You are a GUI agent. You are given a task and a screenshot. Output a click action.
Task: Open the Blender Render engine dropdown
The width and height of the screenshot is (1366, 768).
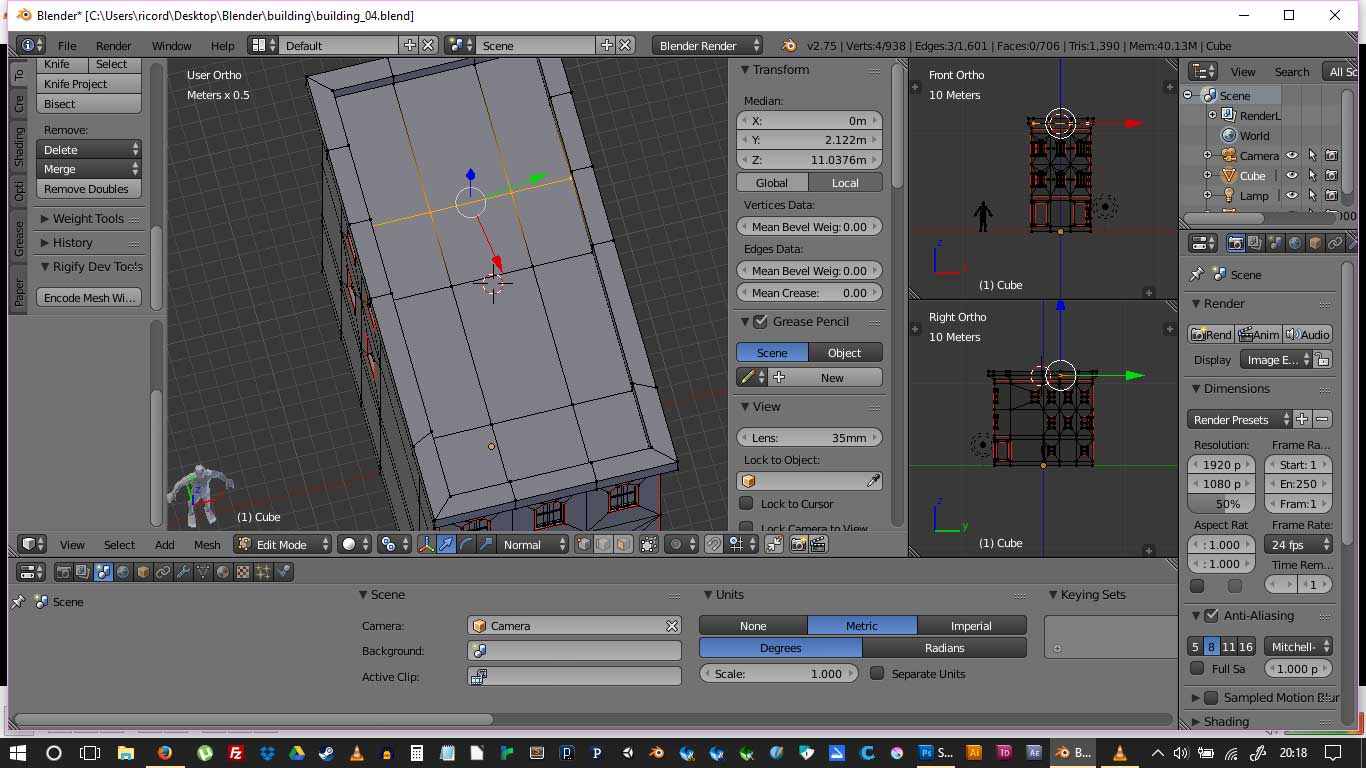(707, 45)
